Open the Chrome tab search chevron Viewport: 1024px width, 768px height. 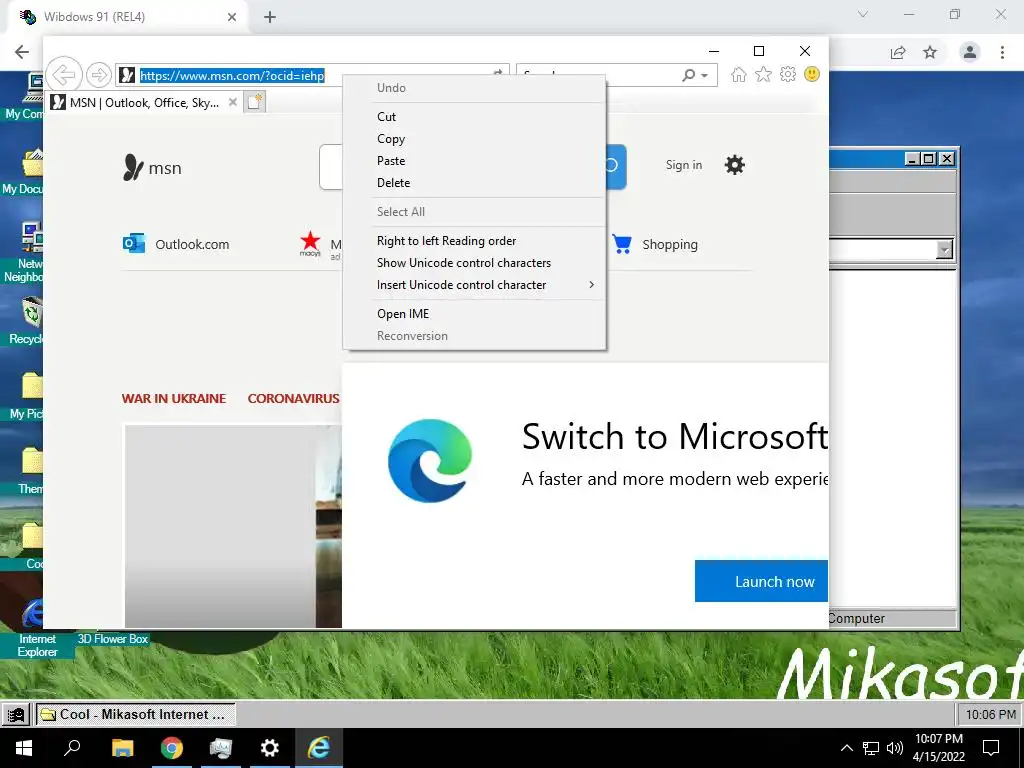coord(863,14)
